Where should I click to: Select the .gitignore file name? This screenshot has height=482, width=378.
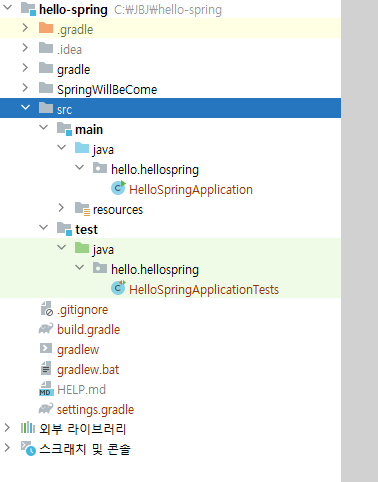click(83, 310)
